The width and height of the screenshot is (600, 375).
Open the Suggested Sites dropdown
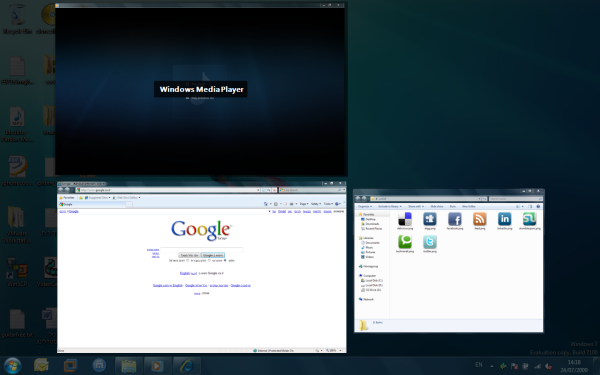97,197
